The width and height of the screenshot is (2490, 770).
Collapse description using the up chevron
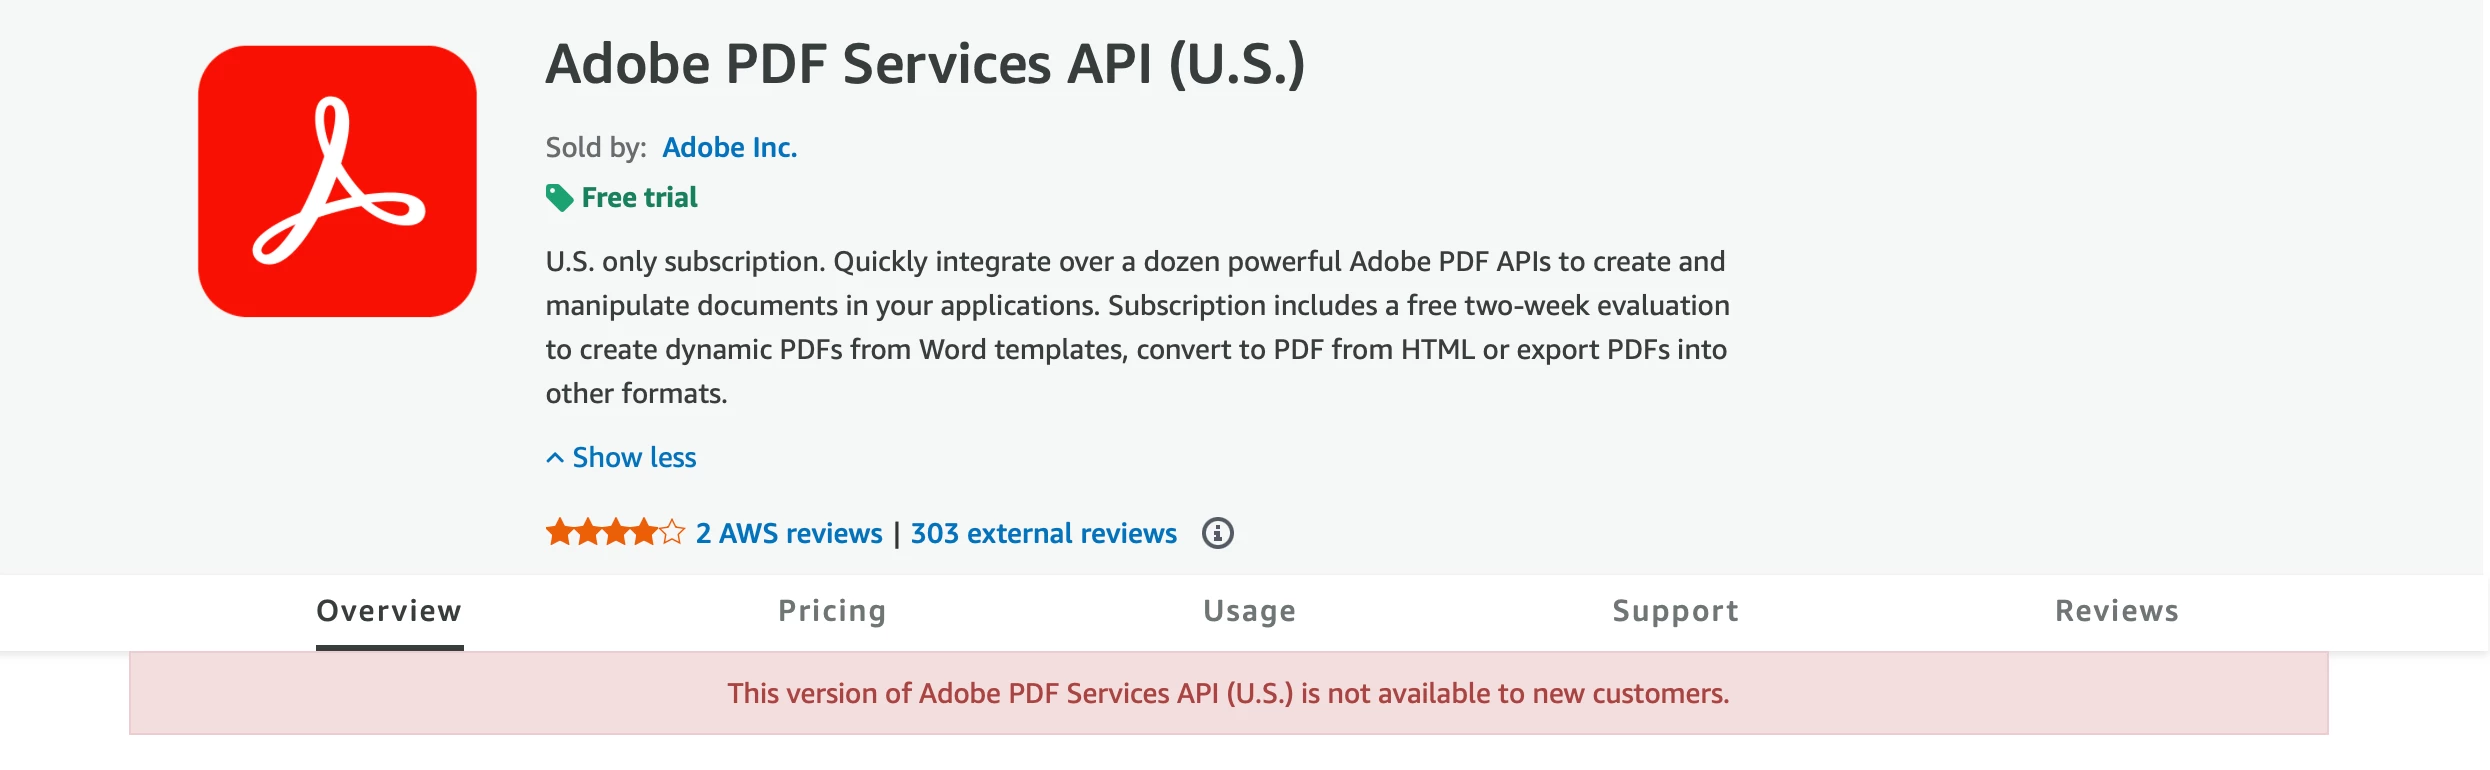point(555,458)
